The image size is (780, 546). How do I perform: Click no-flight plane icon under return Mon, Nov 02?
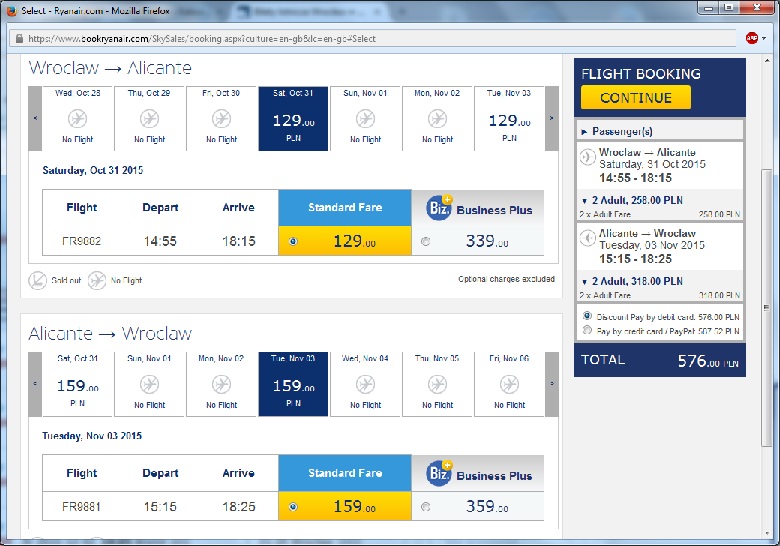pyautogui.click(x=221, y=384)
